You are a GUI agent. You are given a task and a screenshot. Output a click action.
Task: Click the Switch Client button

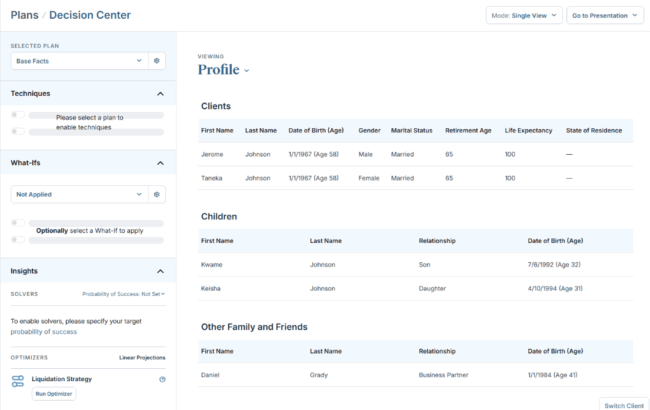coord(624,405)
